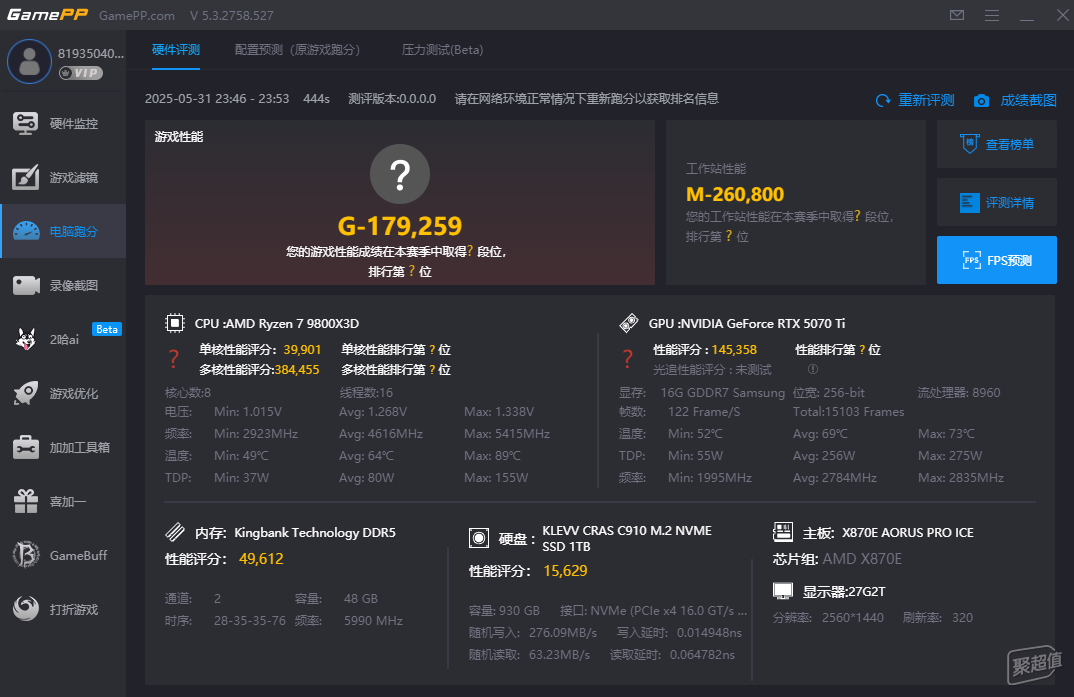Click the CPU temperature Max: 89℃

point(492,456)
